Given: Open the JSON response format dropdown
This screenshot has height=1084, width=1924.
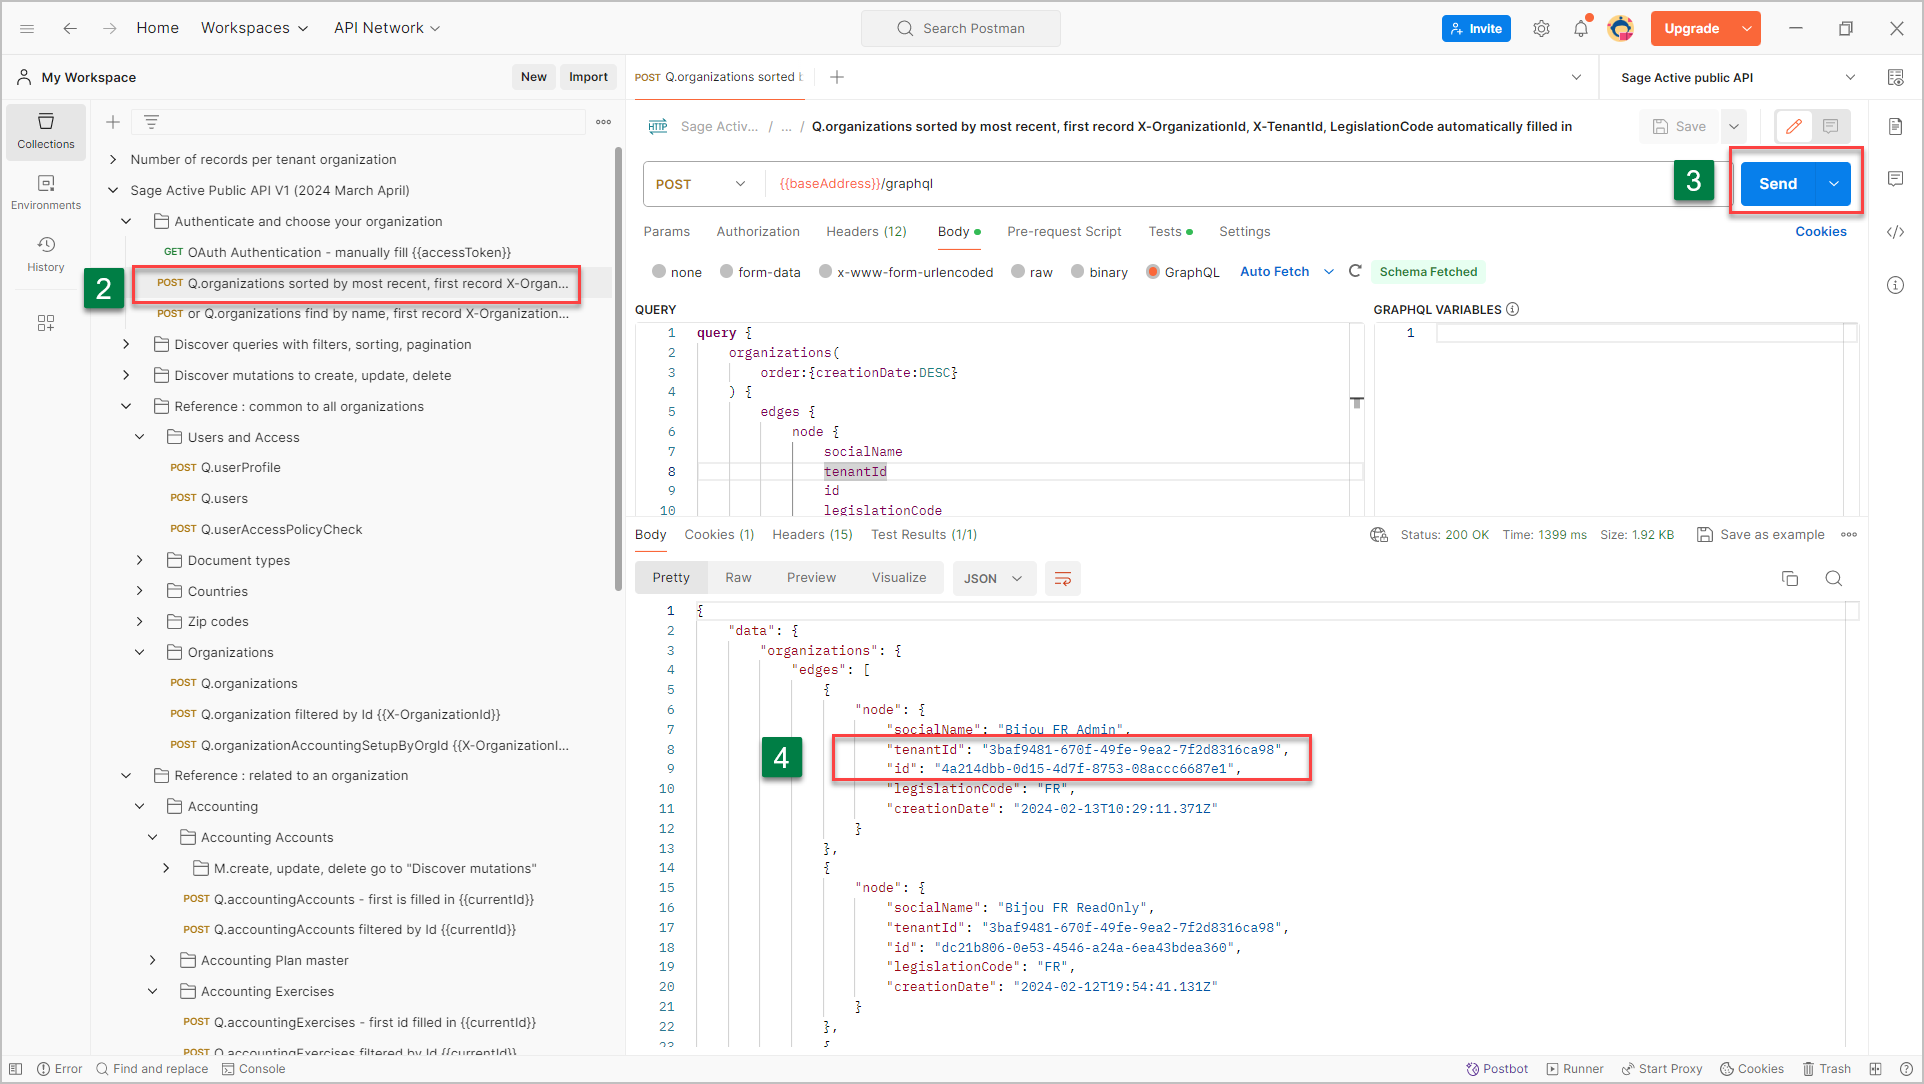Looking at the screenshot, I should 993,578.
